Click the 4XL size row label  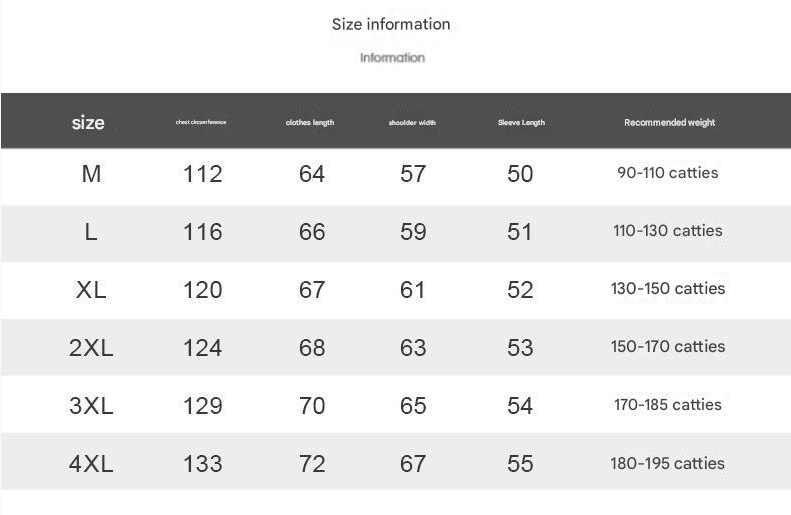(91, 464)
